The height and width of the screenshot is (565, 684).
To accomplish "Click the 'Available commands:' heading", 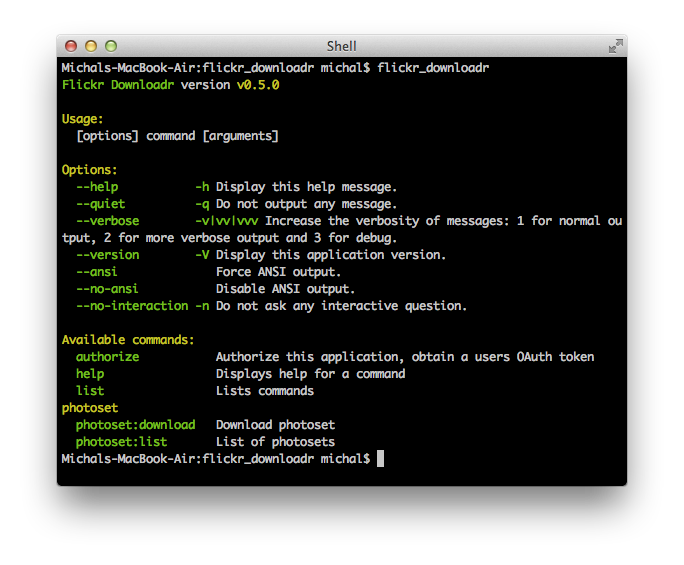I will tap(128, 340).
